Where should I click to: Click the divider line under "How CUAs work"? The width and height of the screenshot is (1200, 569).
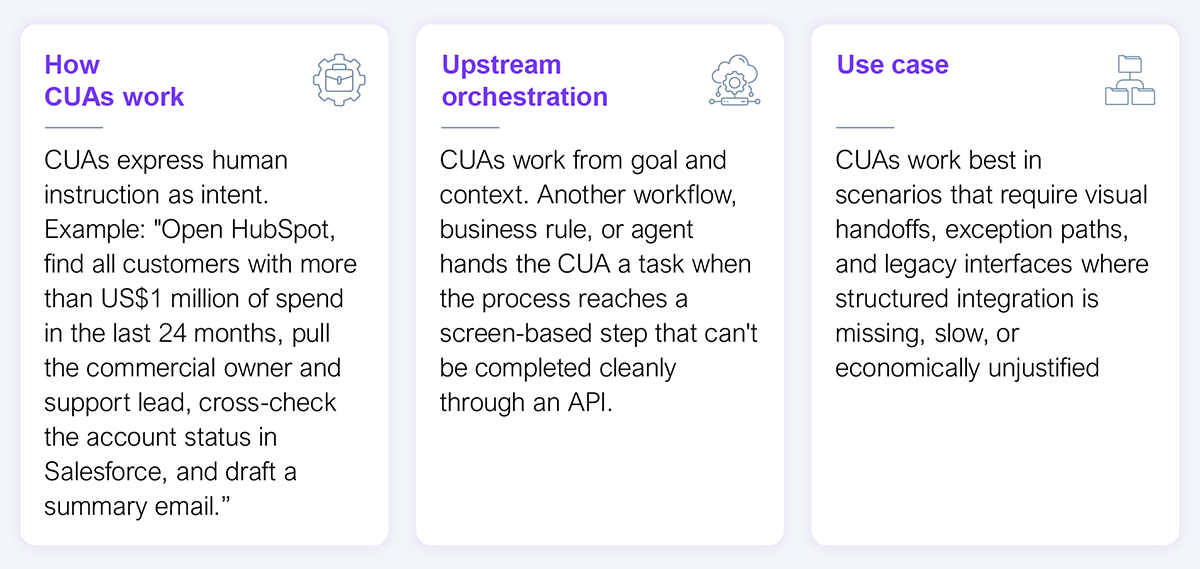click(x=73, y=128)
